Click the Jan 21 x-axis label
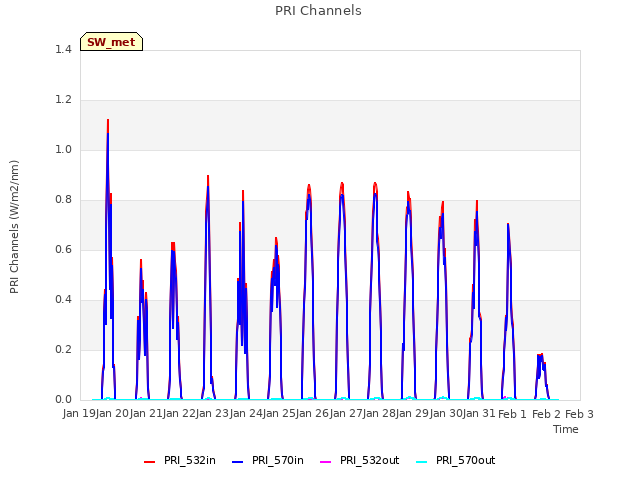The image size is (640, 480). coord(146,414)
